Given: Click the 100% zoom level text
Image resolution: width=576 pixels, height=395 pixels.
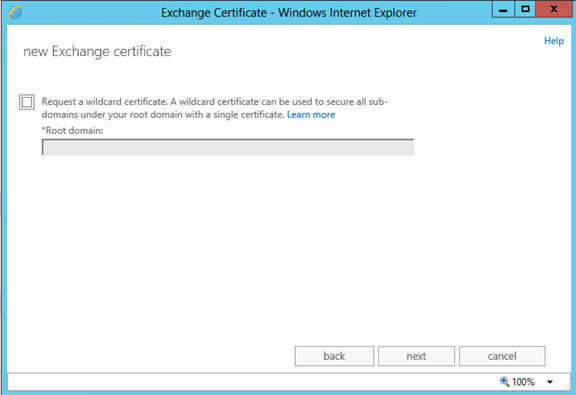Looking at the screenshot, I should 523,382.
